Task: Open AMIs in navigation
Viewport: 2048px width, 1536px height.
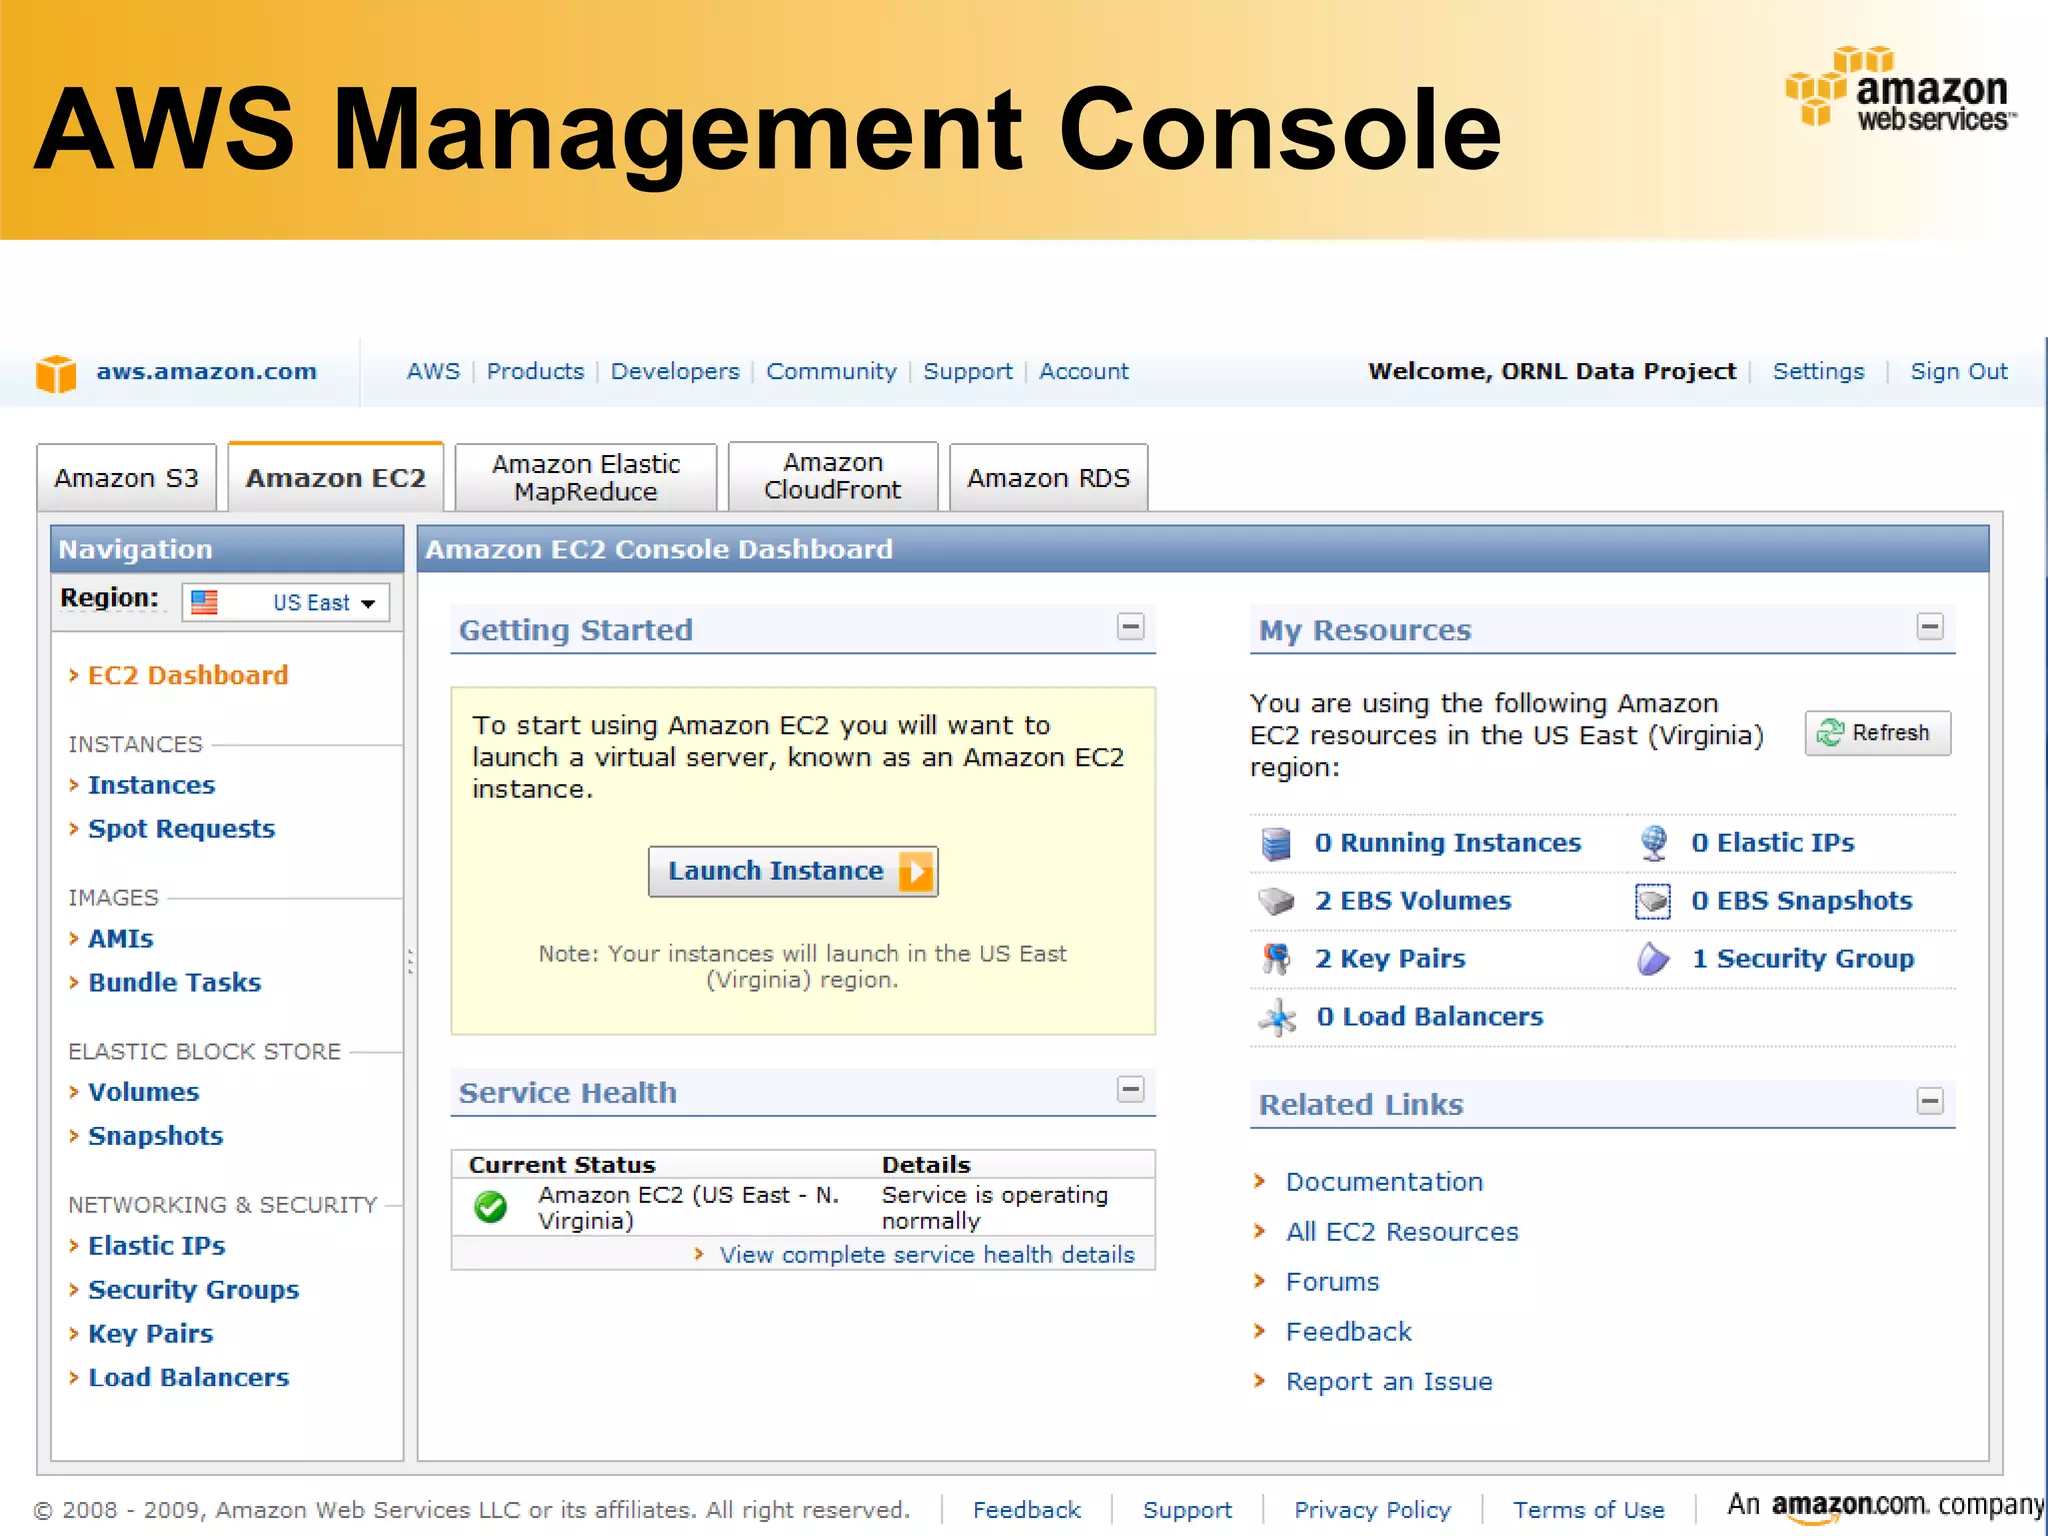Action: pos(121,939)
